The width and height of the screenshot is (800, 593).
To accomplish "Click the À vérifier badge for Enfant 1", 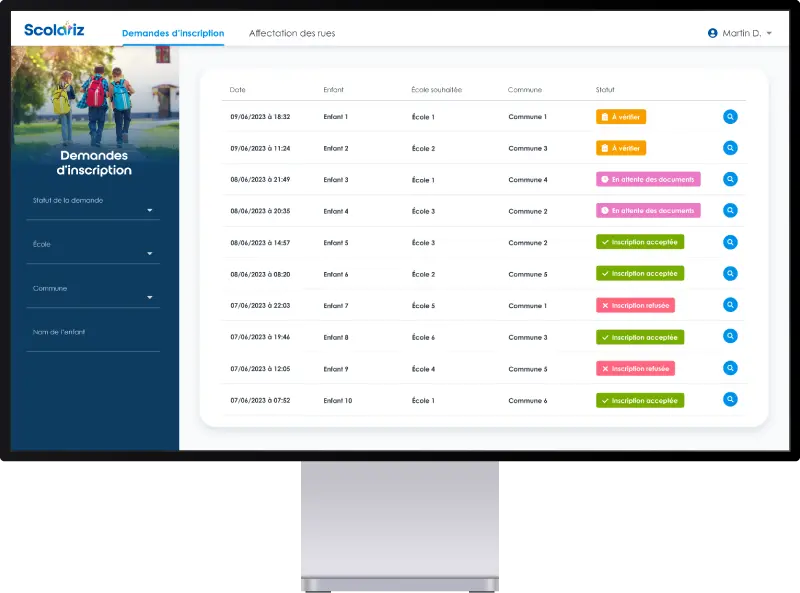I will pos(621,117).
